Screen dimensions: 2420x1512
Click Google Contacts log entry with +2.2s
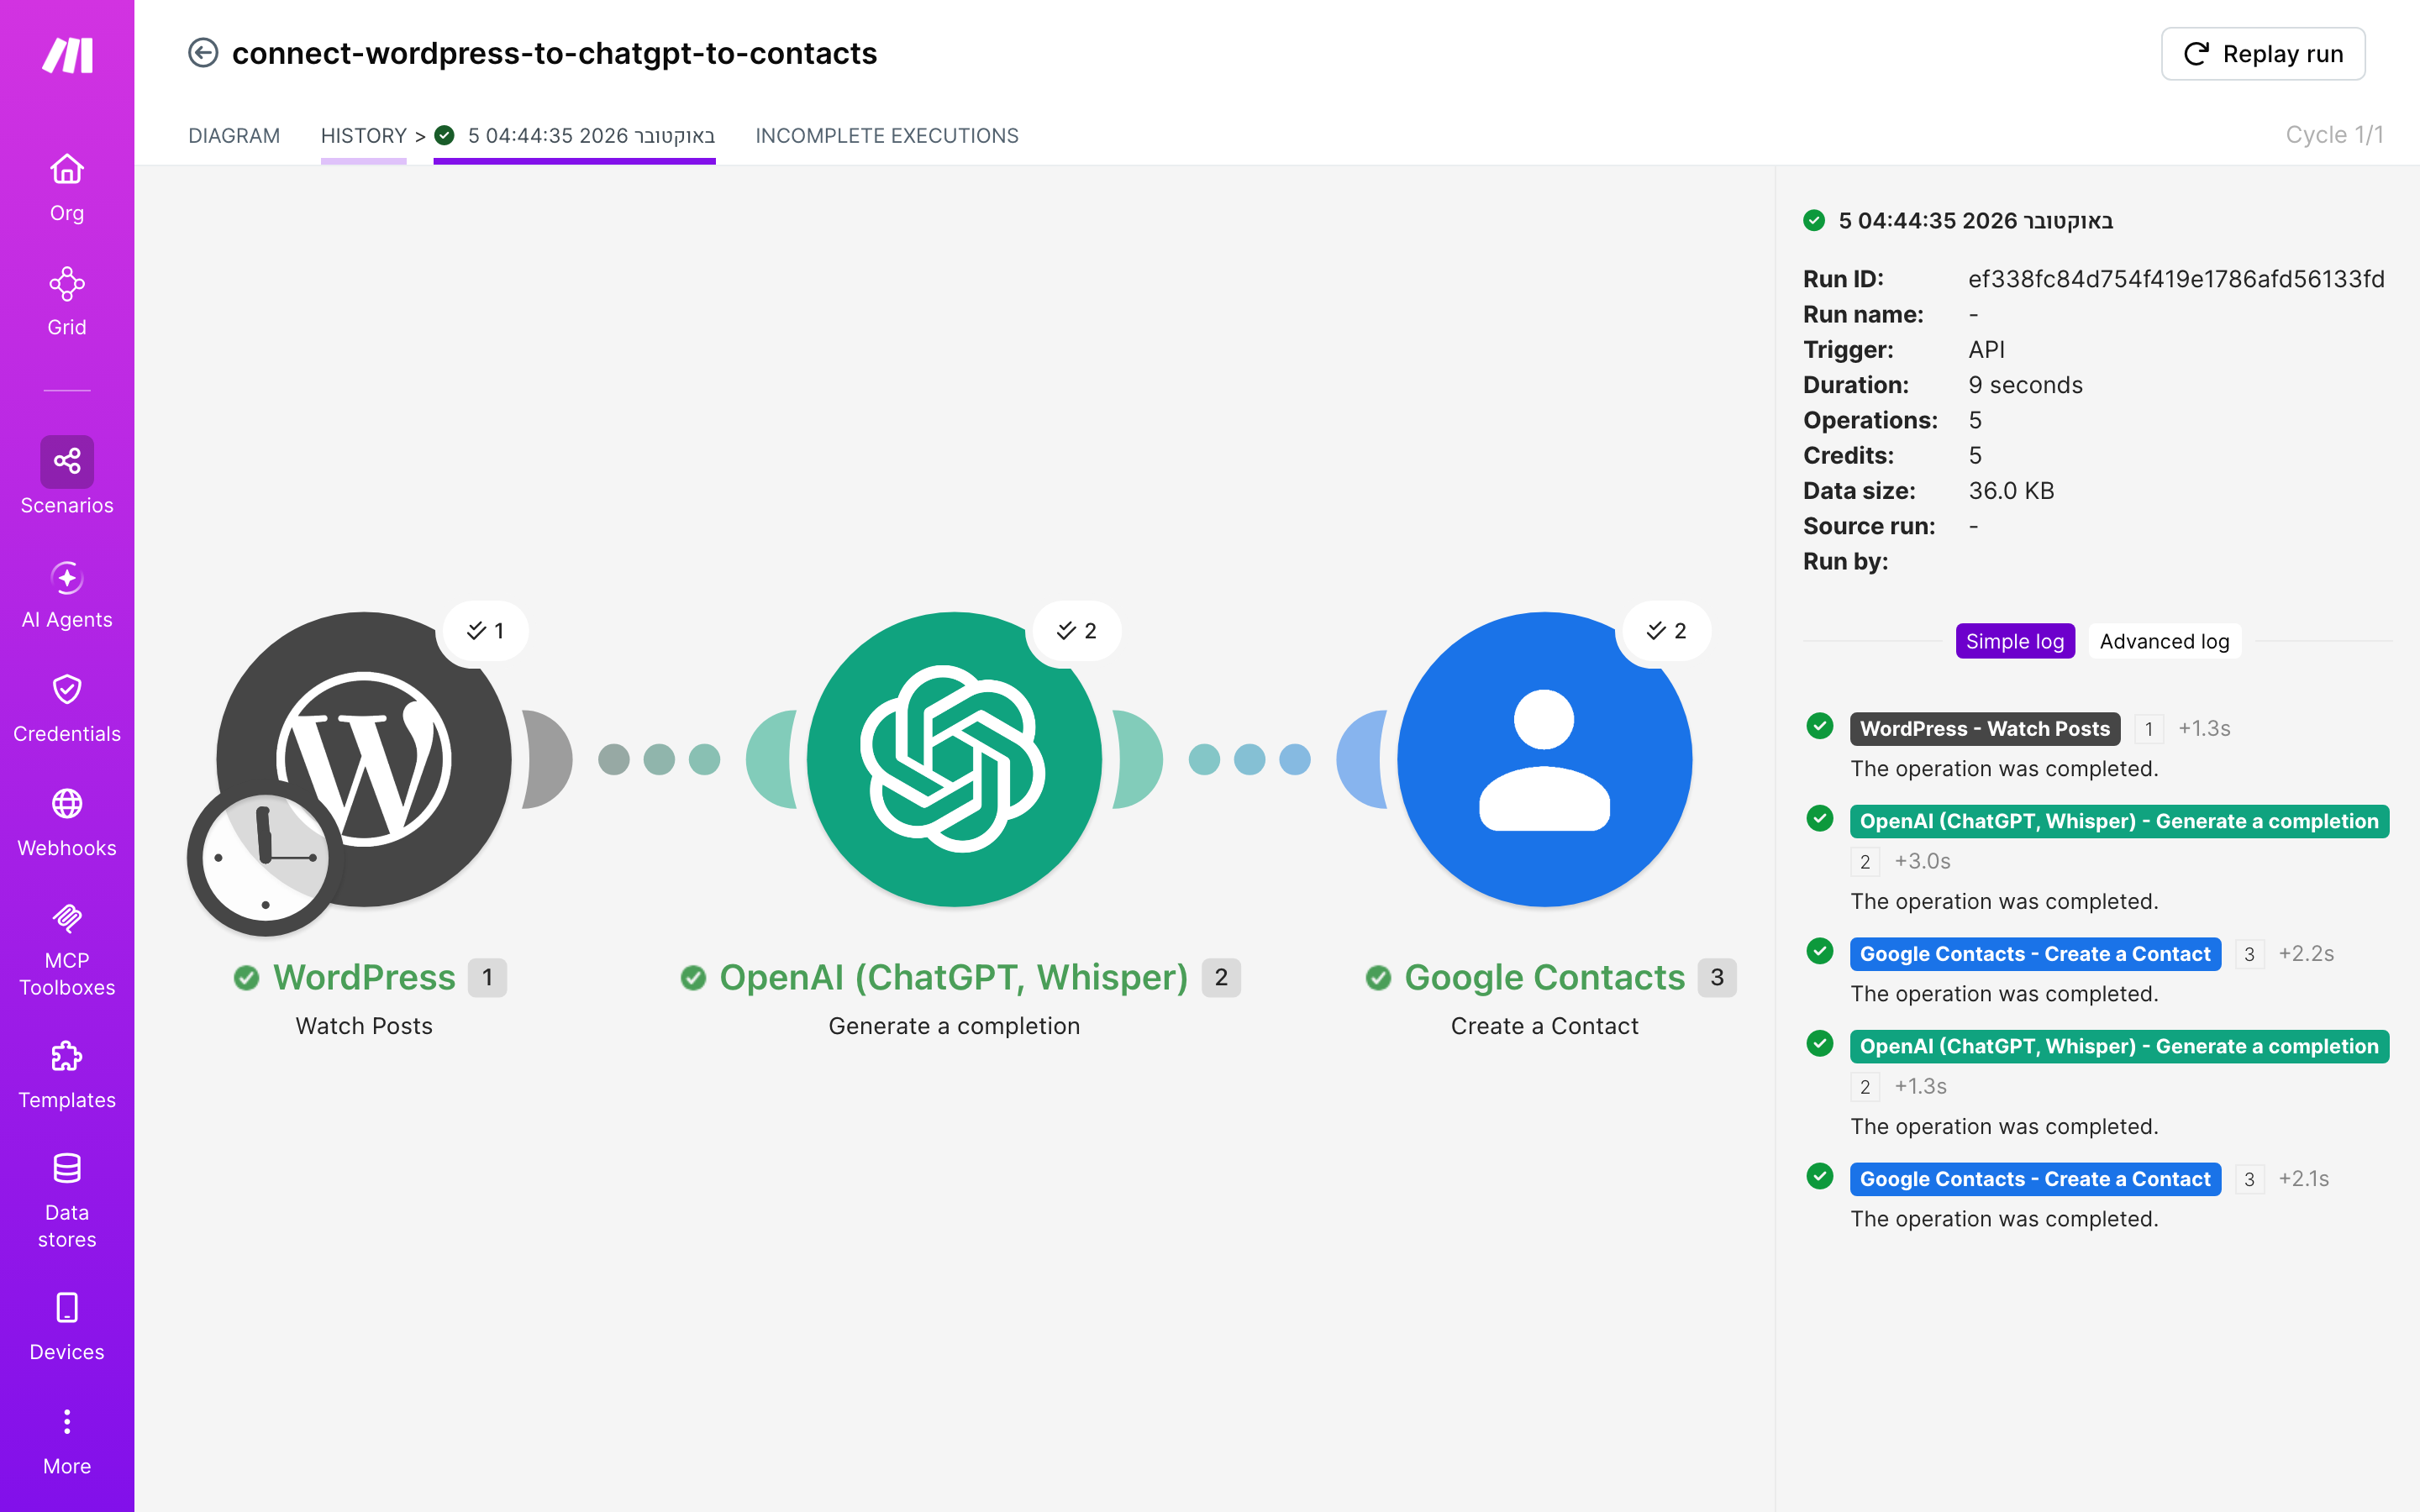coord(2035,953)
